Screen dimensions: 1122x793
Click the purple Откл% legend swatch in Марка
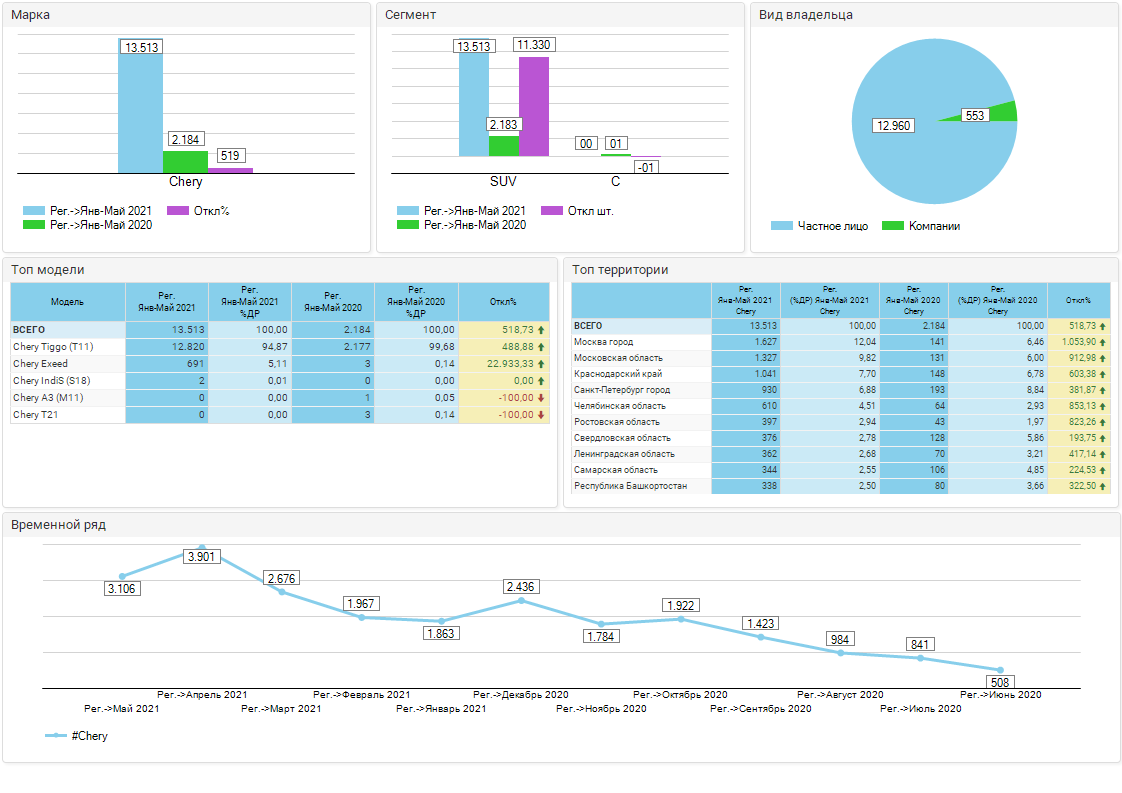pos(178,211)
